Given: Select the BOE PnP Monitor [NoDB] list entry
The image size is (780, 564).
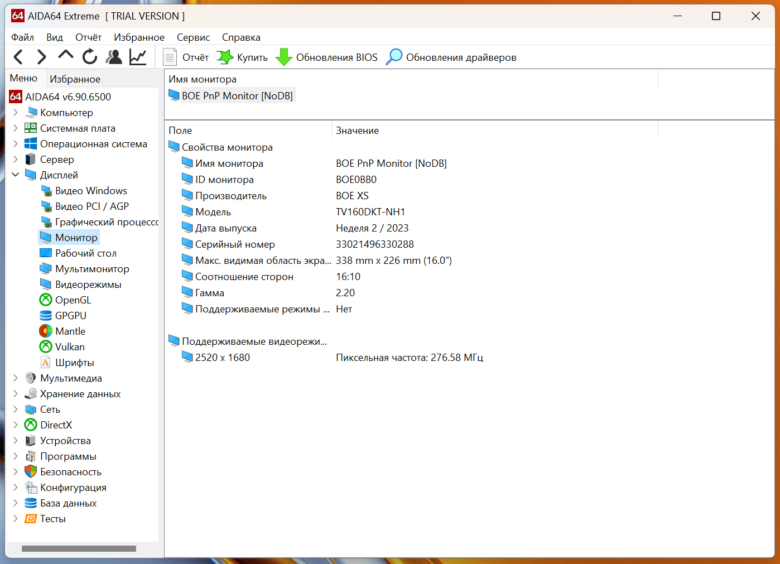Looking at the screenshot, I should click(x=231, y=95).
